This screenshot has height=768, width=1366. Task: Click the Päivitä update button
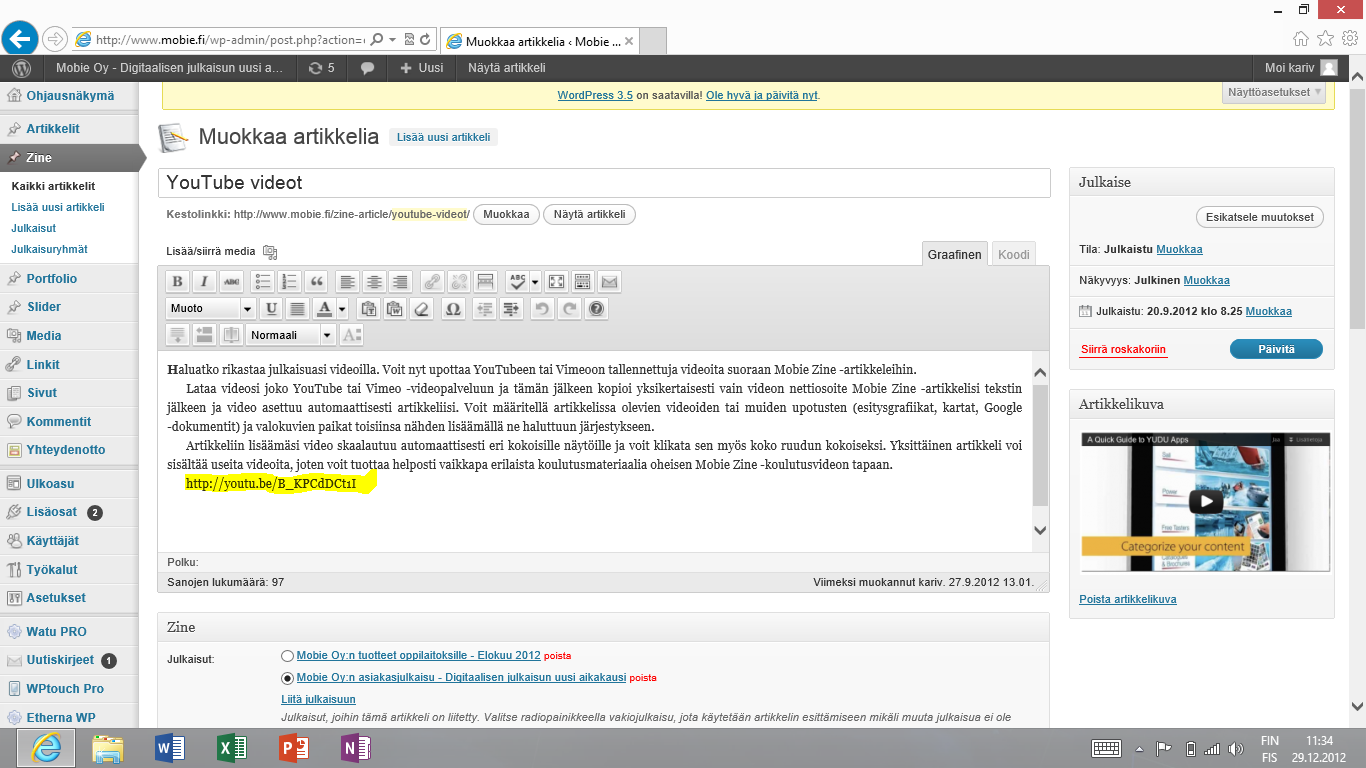tap(1275, 349)
